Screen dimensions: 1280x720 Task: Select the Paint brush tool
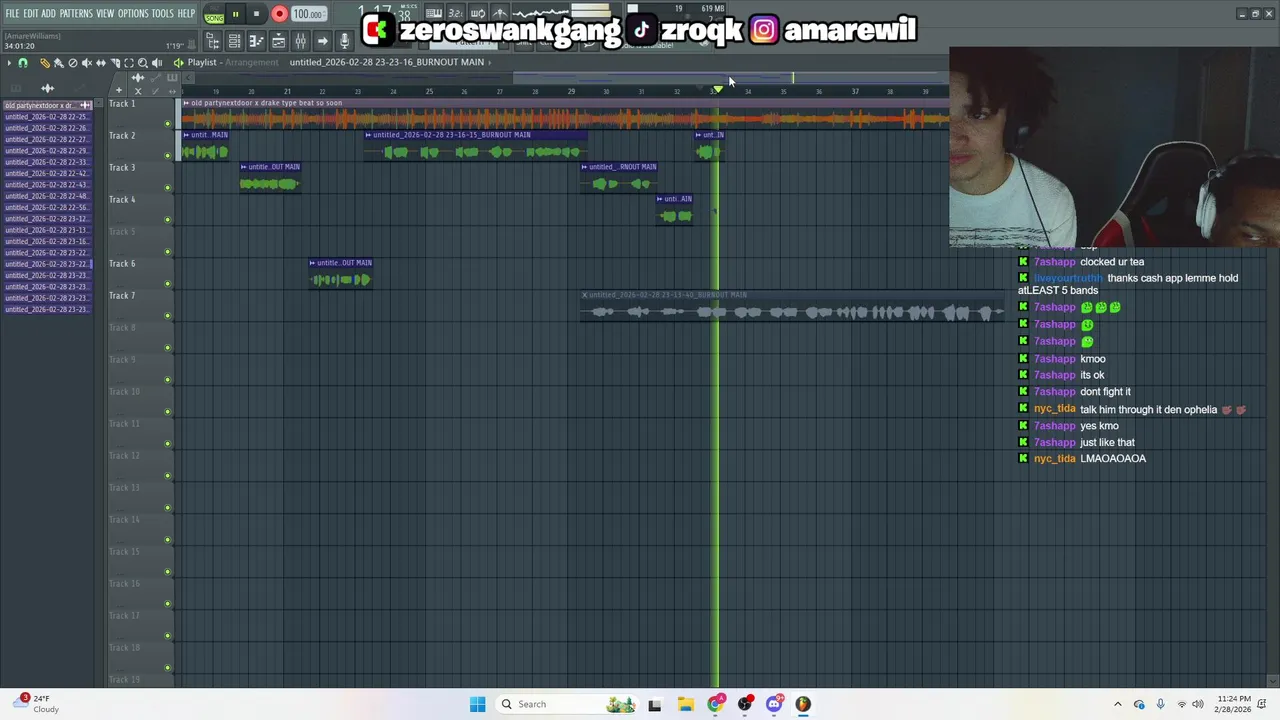point(59,63)
